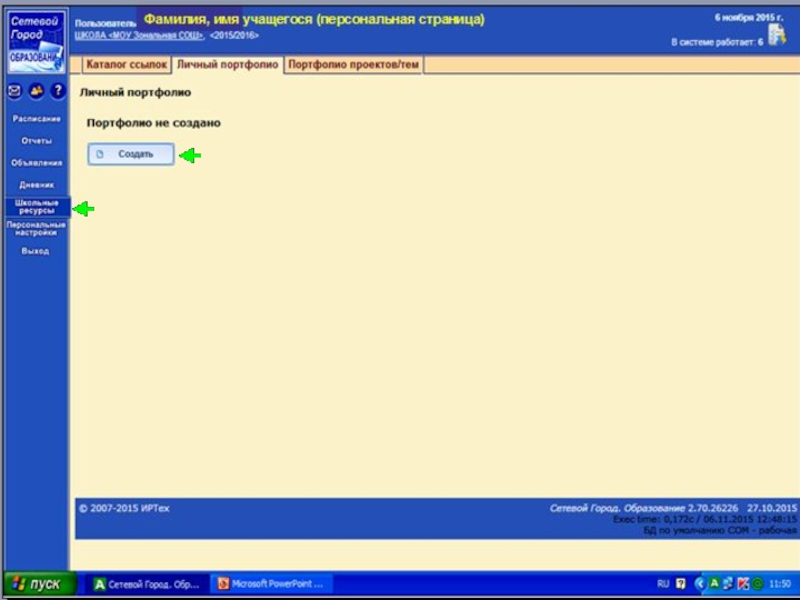Image resolution: width=800 pixels, height=600 pixels.
Task: Click the Портфолио не создано message
Action: coord(154,123)
